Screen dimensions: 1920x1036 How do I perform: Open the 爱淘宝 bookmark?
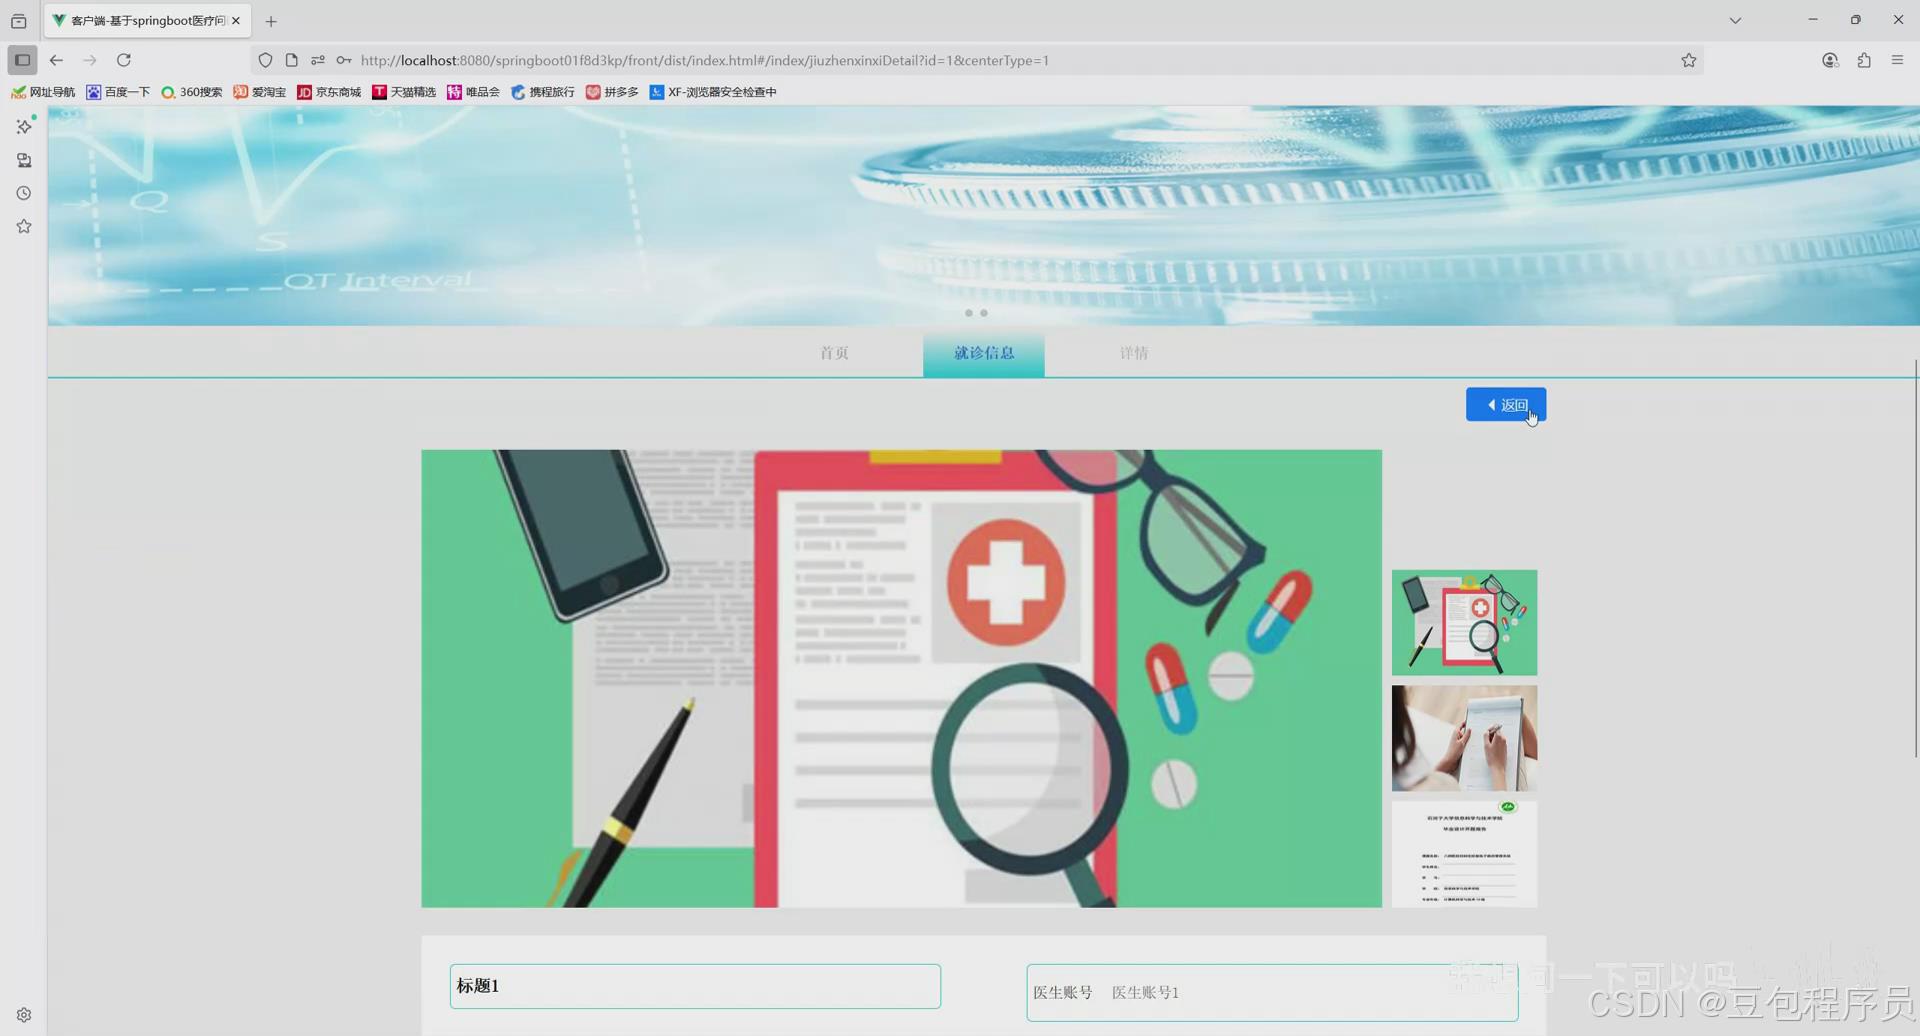point(260,92)
